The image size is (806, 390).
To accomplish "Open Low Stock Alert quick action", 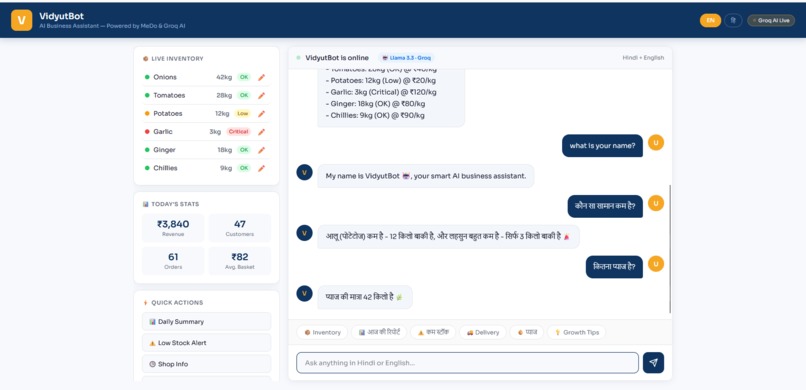I will [207, 343].
